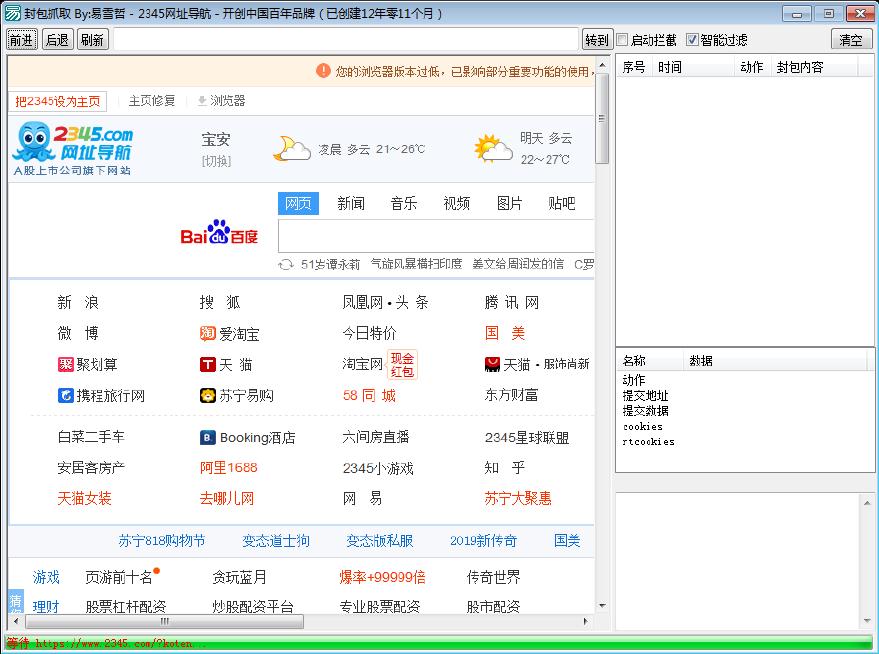The image size is (879, 654).
Task: Click the 天猫·服饰尚新 cat icon
Action: click(x=492, y=364)
